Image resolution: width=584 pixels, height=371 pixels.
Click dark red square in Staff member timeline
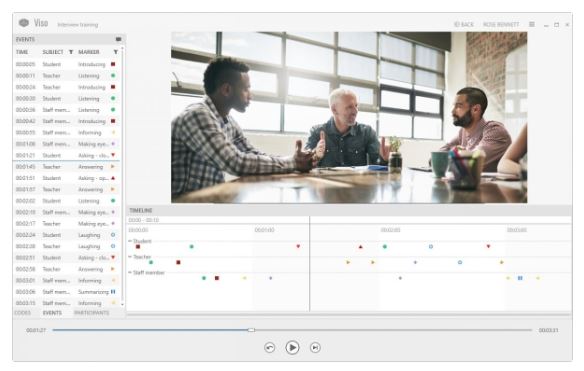tap(217, 278)
